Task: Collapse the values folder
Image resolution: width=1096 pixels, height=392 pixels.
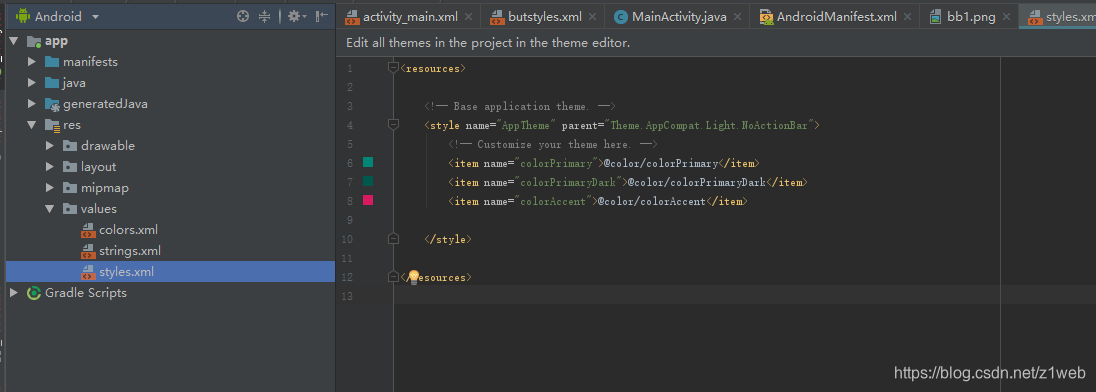Action: click(50, 209)
